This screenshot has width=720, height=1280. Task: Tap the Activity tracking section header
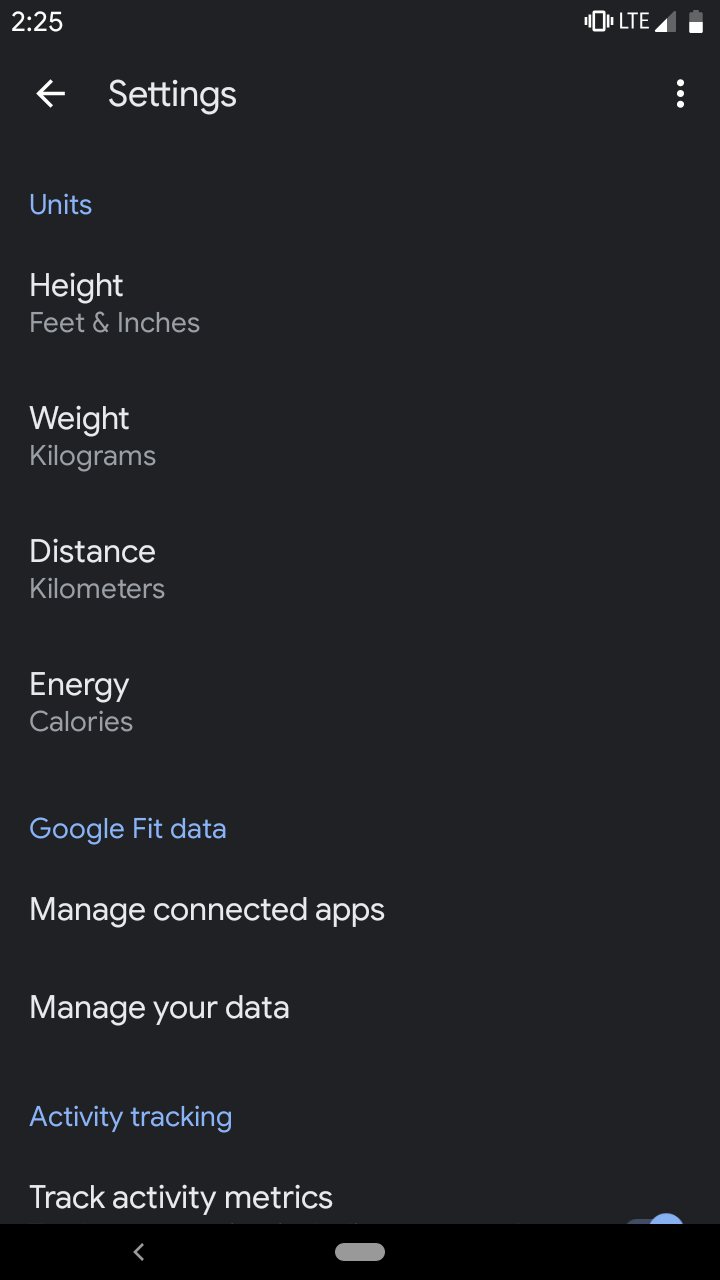click(131, 1117)
